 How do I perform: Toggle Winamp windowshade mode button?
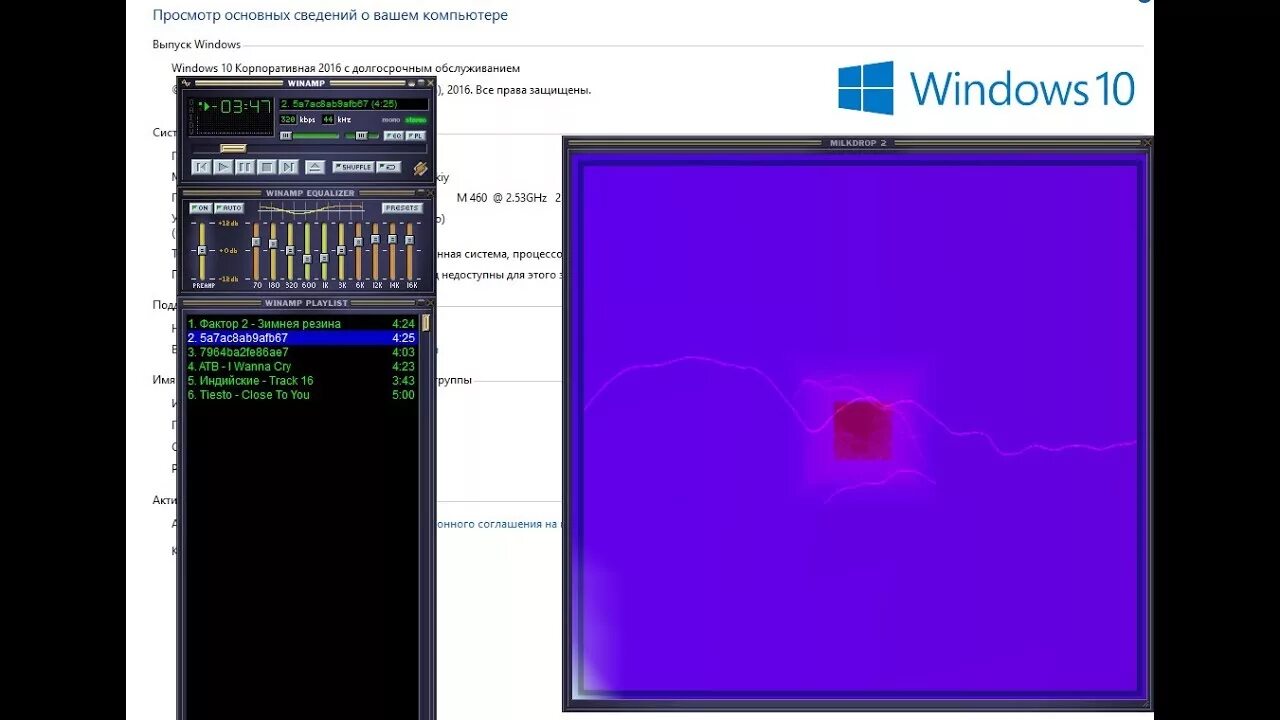pos(421,82)
